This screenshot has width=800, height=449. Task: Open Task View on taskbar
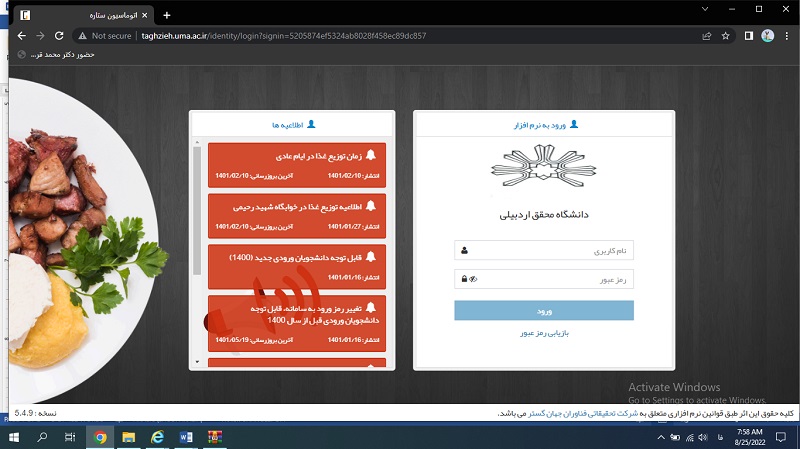tap(70, 437)
